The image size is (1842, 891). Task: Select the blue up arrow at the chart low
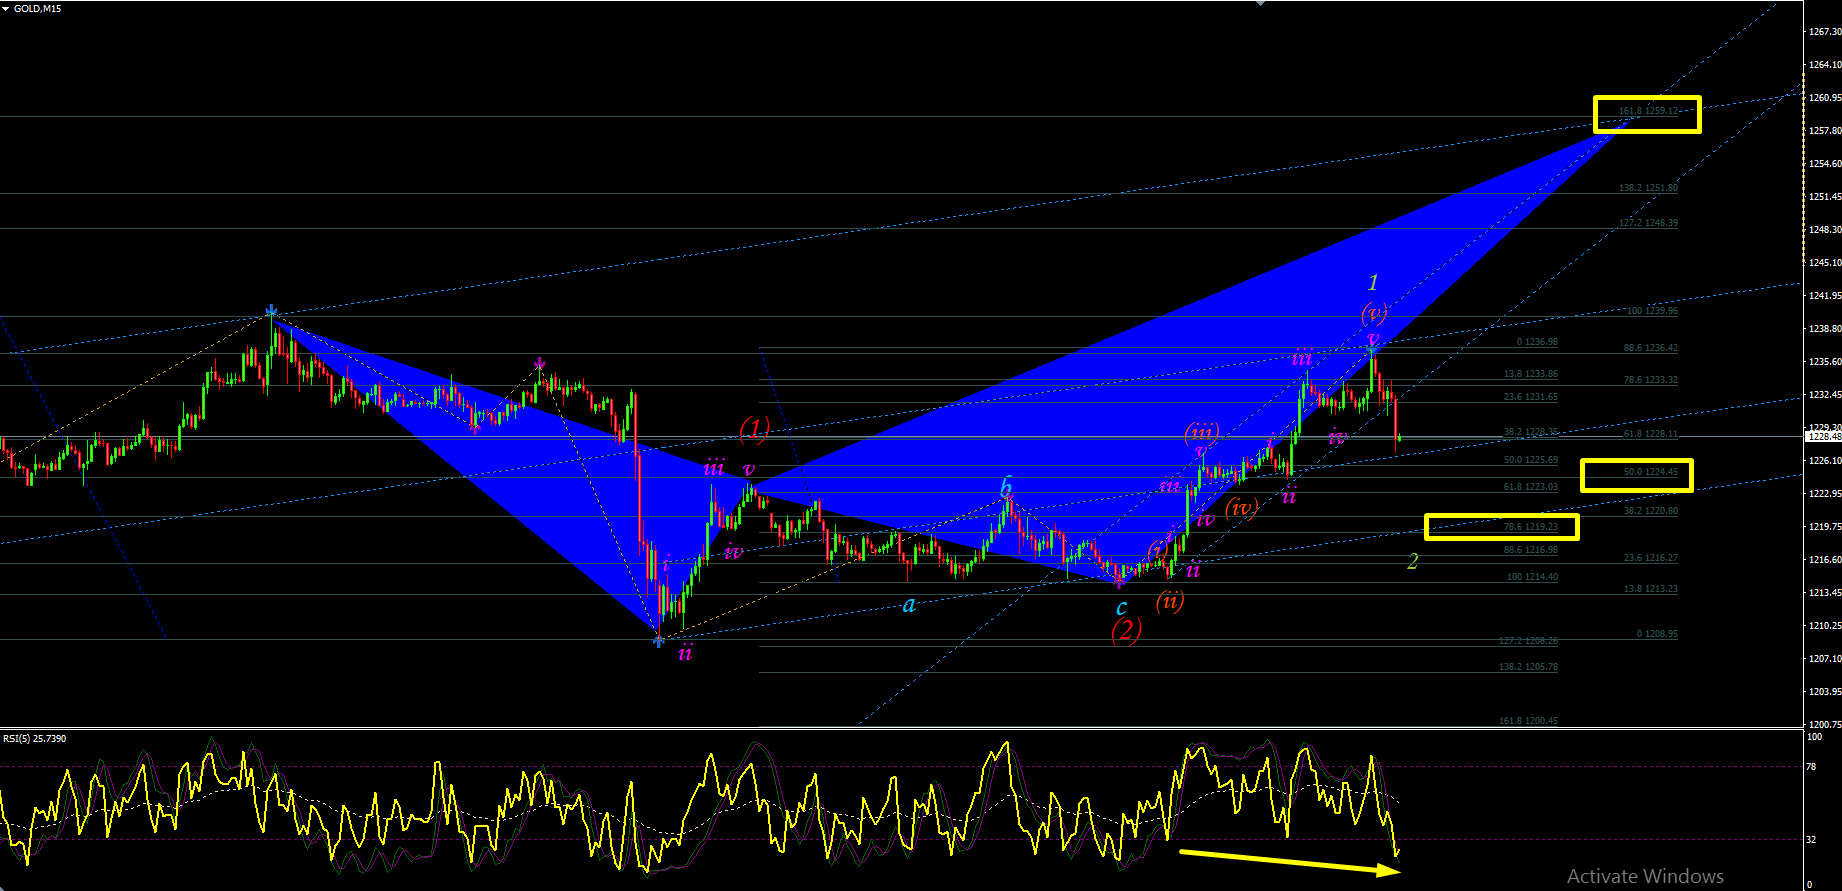658,640
